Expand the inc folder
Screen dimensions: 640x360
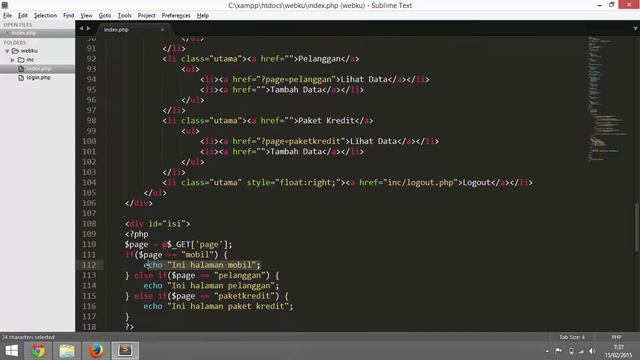click(x=13, y=60)
